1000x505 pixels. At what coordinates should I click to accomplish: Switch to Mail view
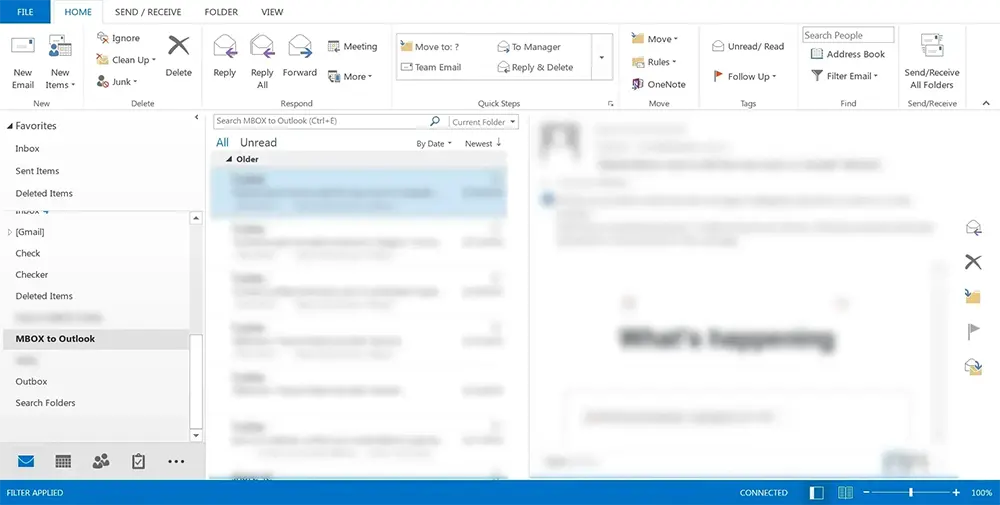(26, 461)
